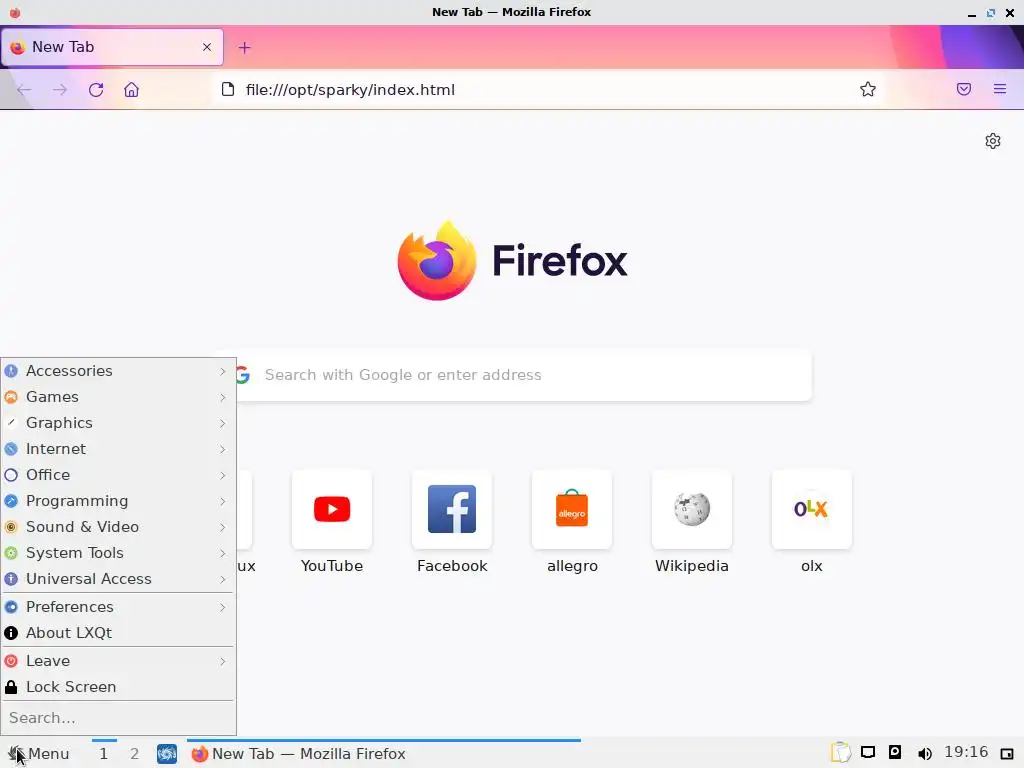Click the clipboard manager tray icon
The image size is (1024, 768).
point(840,752)
